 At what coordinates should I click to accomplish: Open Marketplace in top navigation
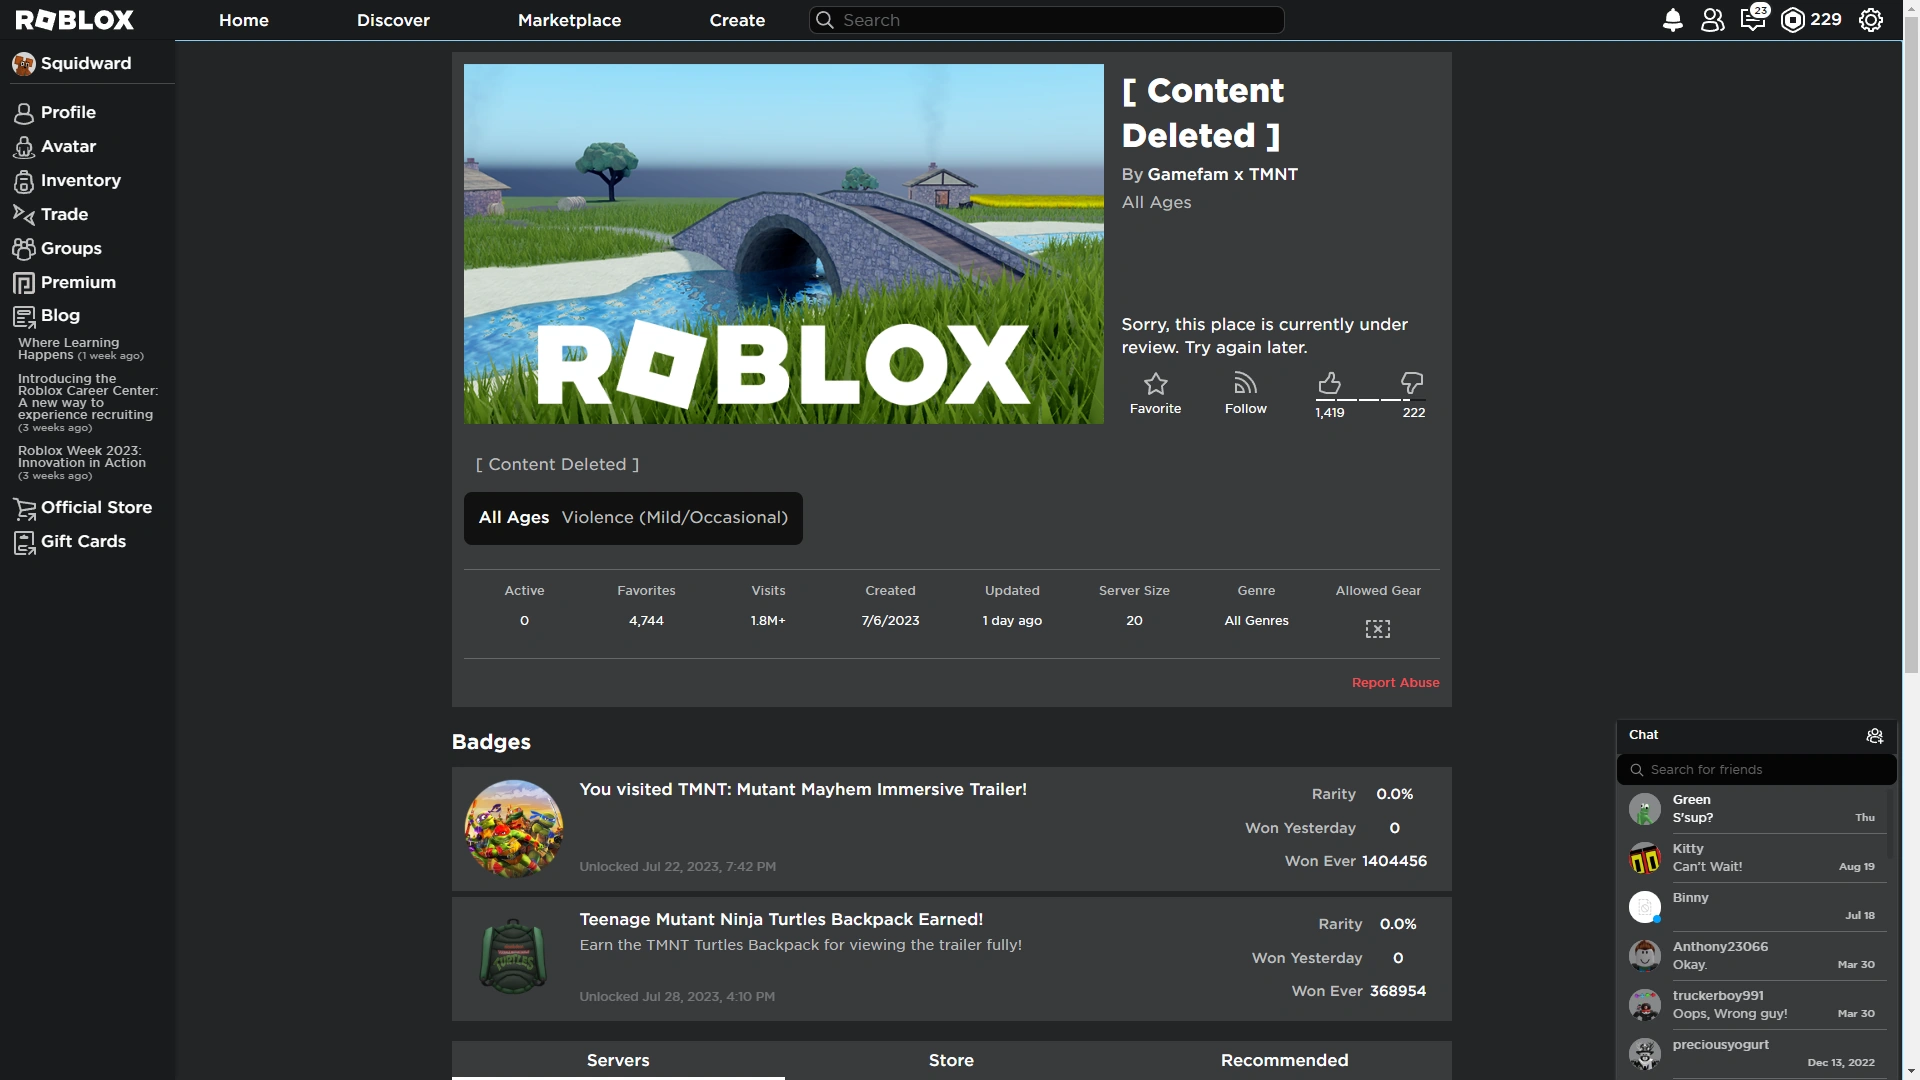point(569,20)
